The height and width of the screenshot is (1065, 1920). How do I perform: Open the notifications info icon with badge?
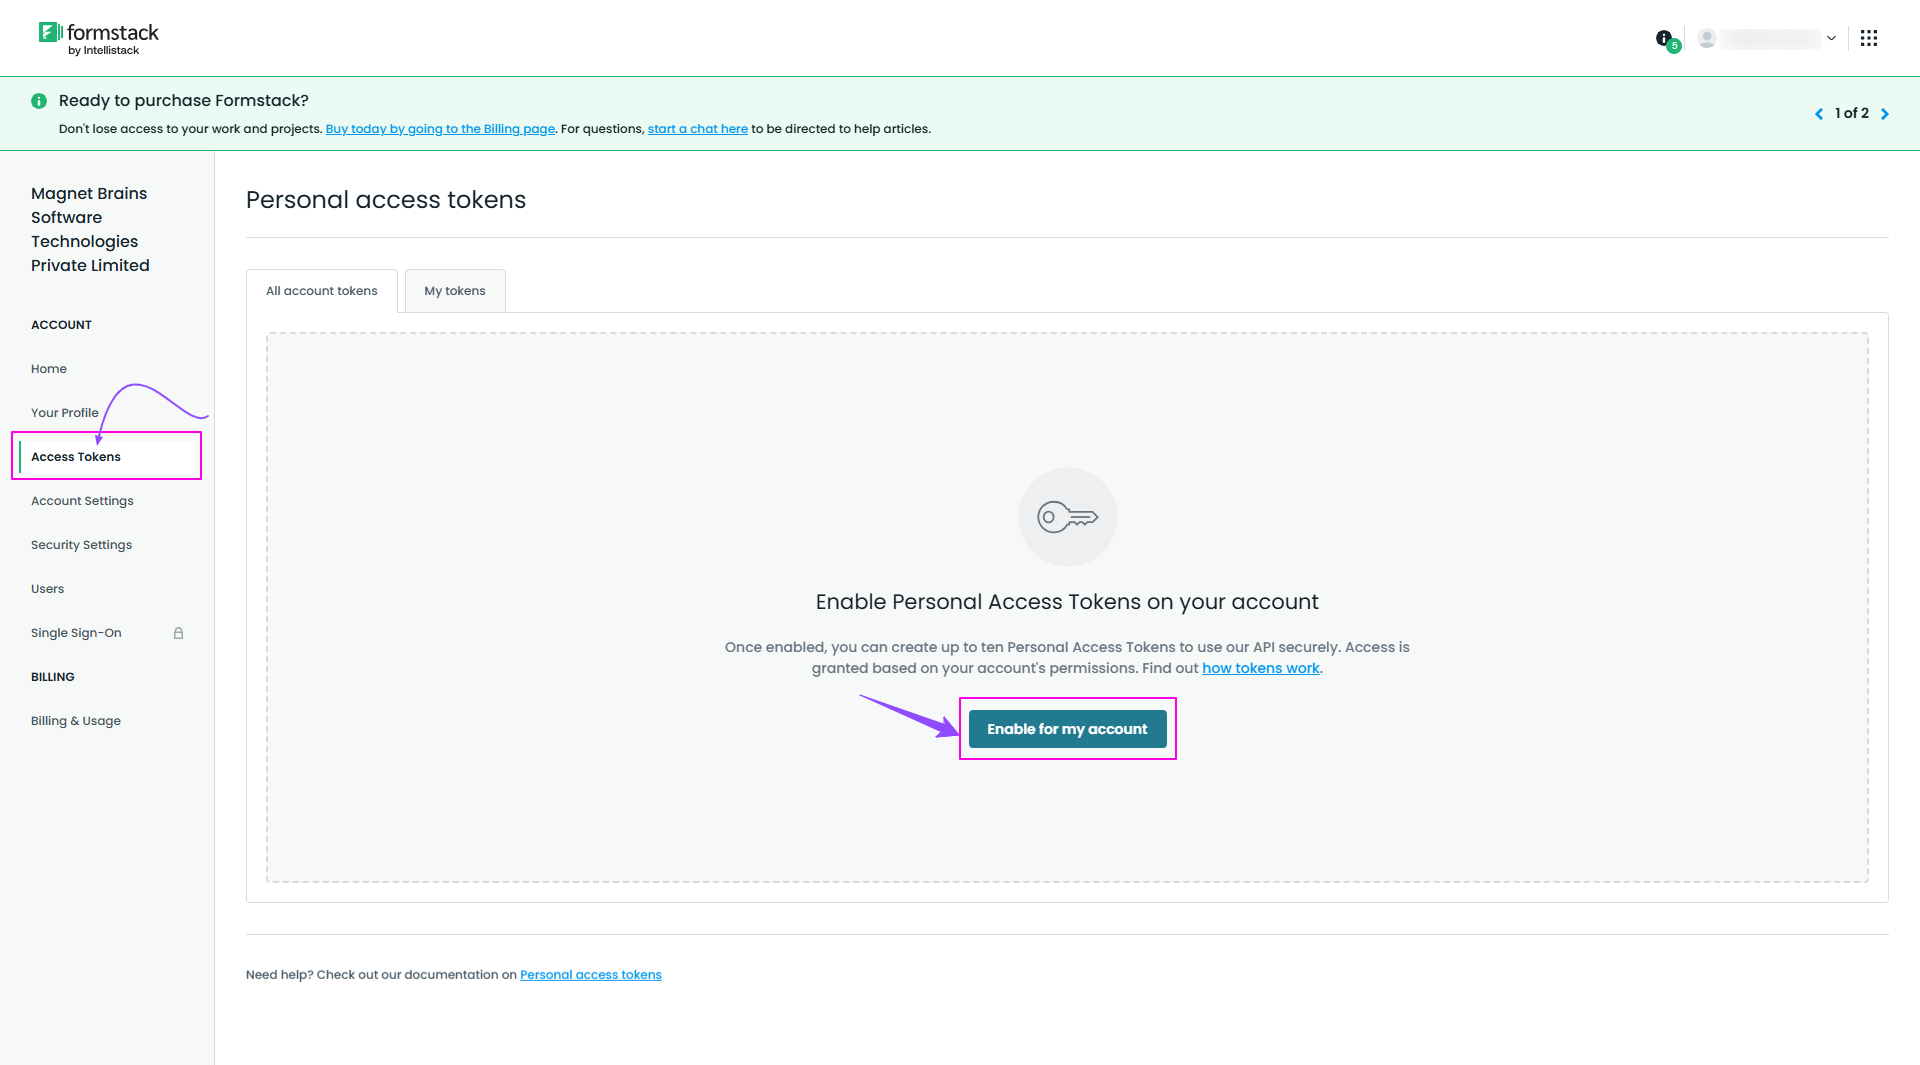[1665, 39]
